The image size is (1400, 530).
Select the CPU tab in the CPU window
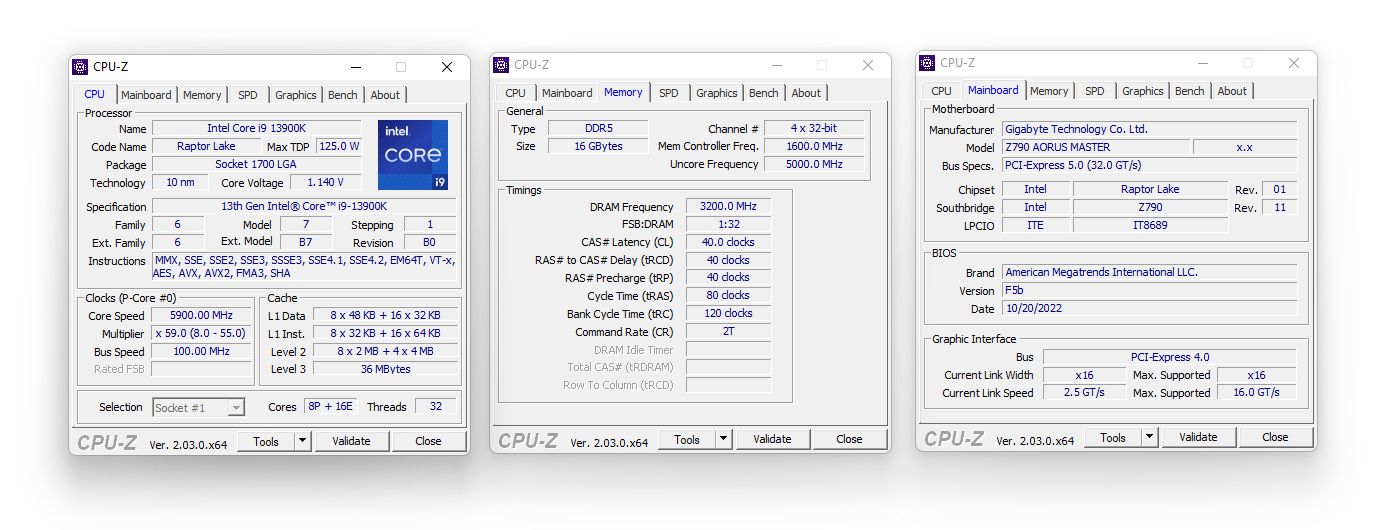click(94, 94)
